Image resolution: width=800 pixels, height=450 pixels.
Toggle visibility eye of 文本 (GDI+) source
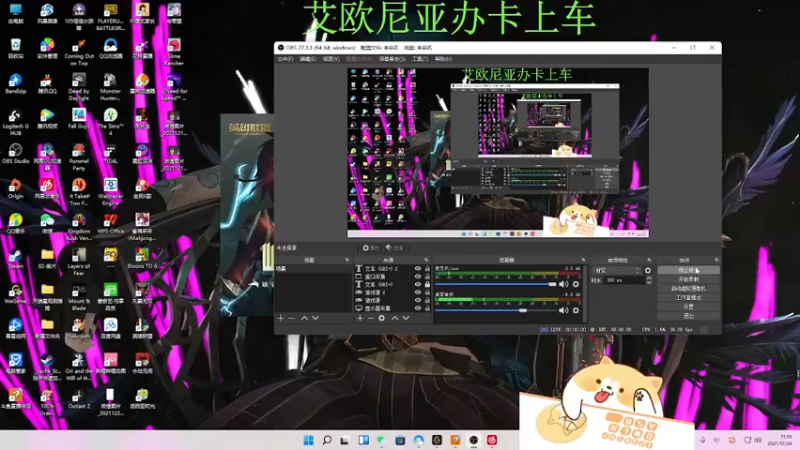[418, 284]
